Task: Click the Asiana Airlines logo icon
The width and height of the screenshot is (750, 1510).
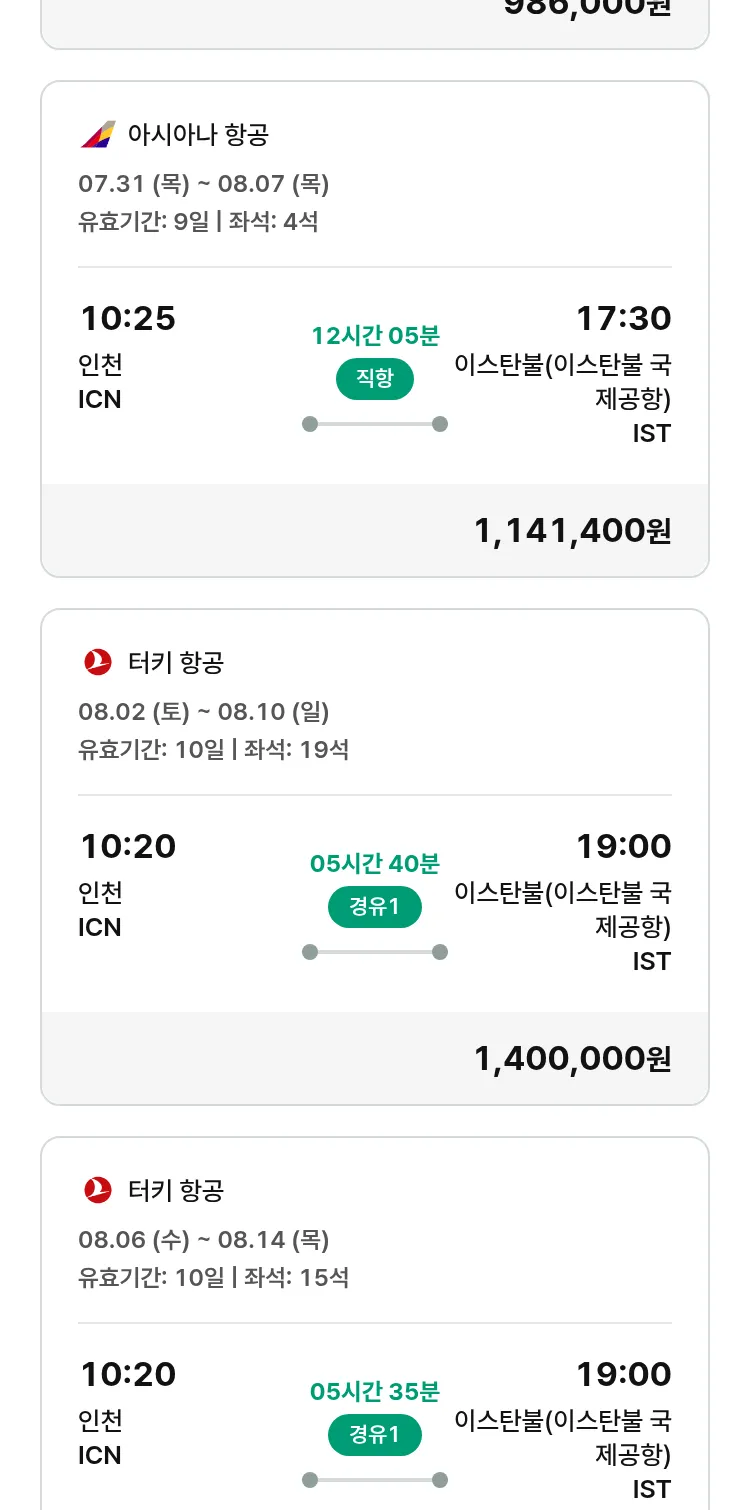Action: click(x=98, y=134)
